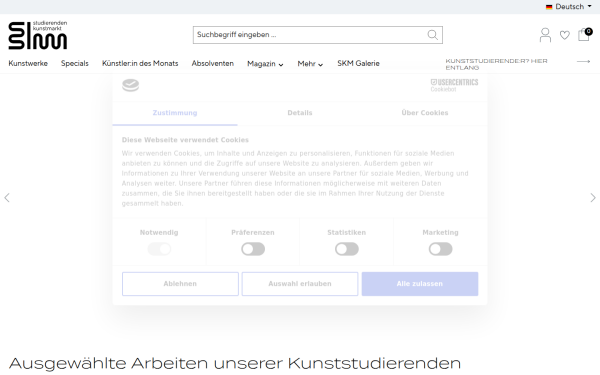The height and width of the screenshot is (375, 600).
Task: Open the Kunstwerke menu item
Action: coord(28,63)
